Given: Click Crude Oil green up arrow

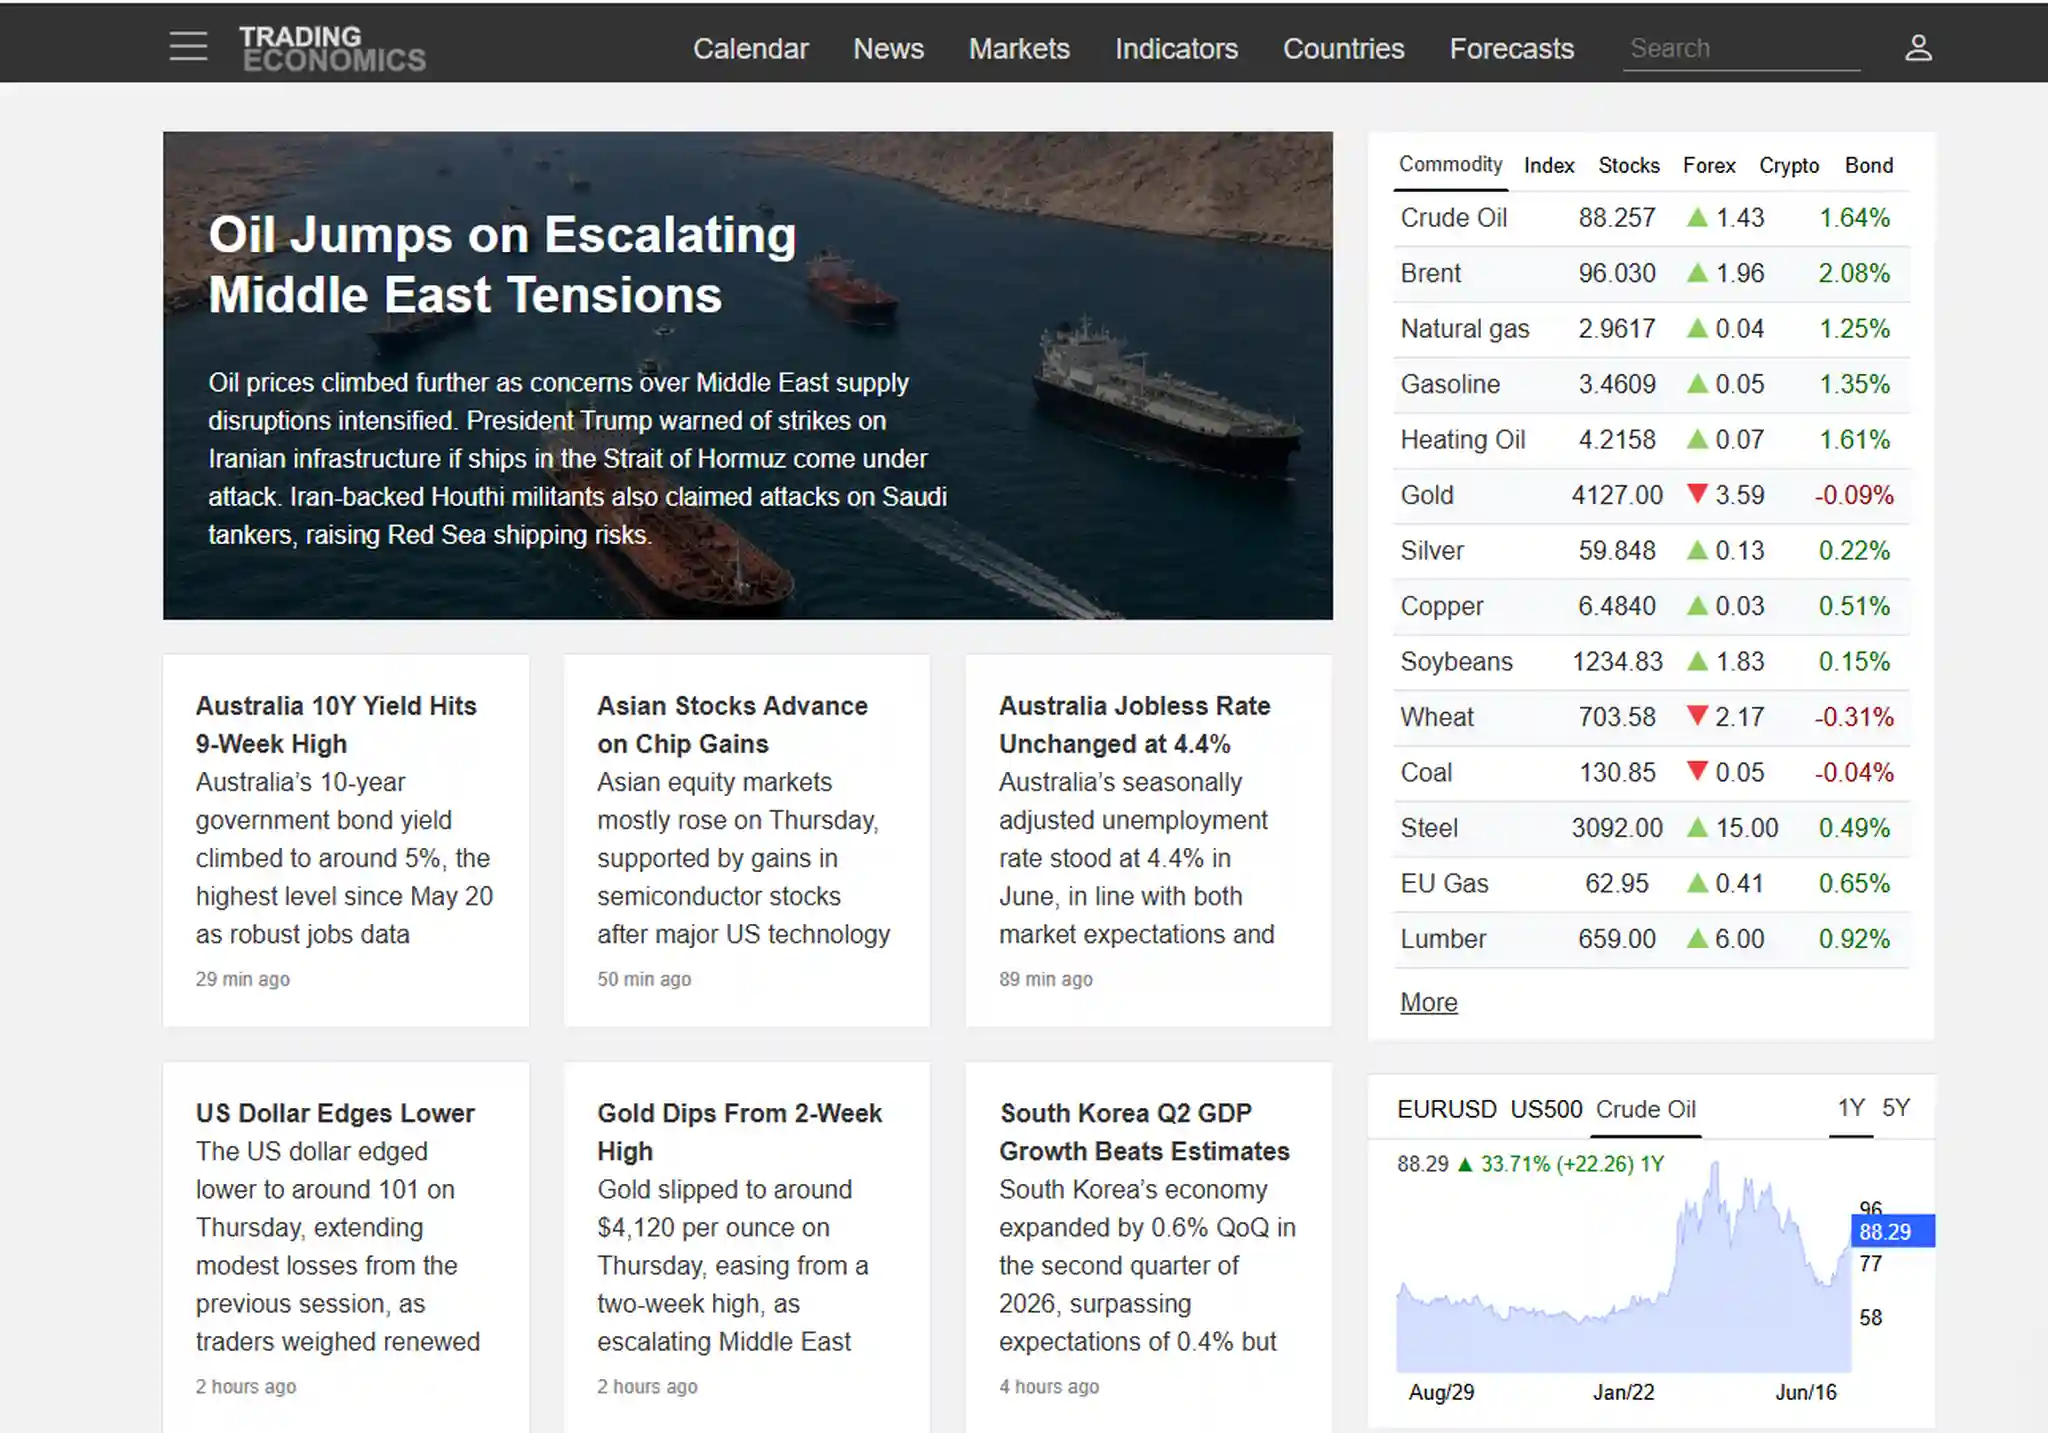Looking at the screenshot, I should (1697, 217).
